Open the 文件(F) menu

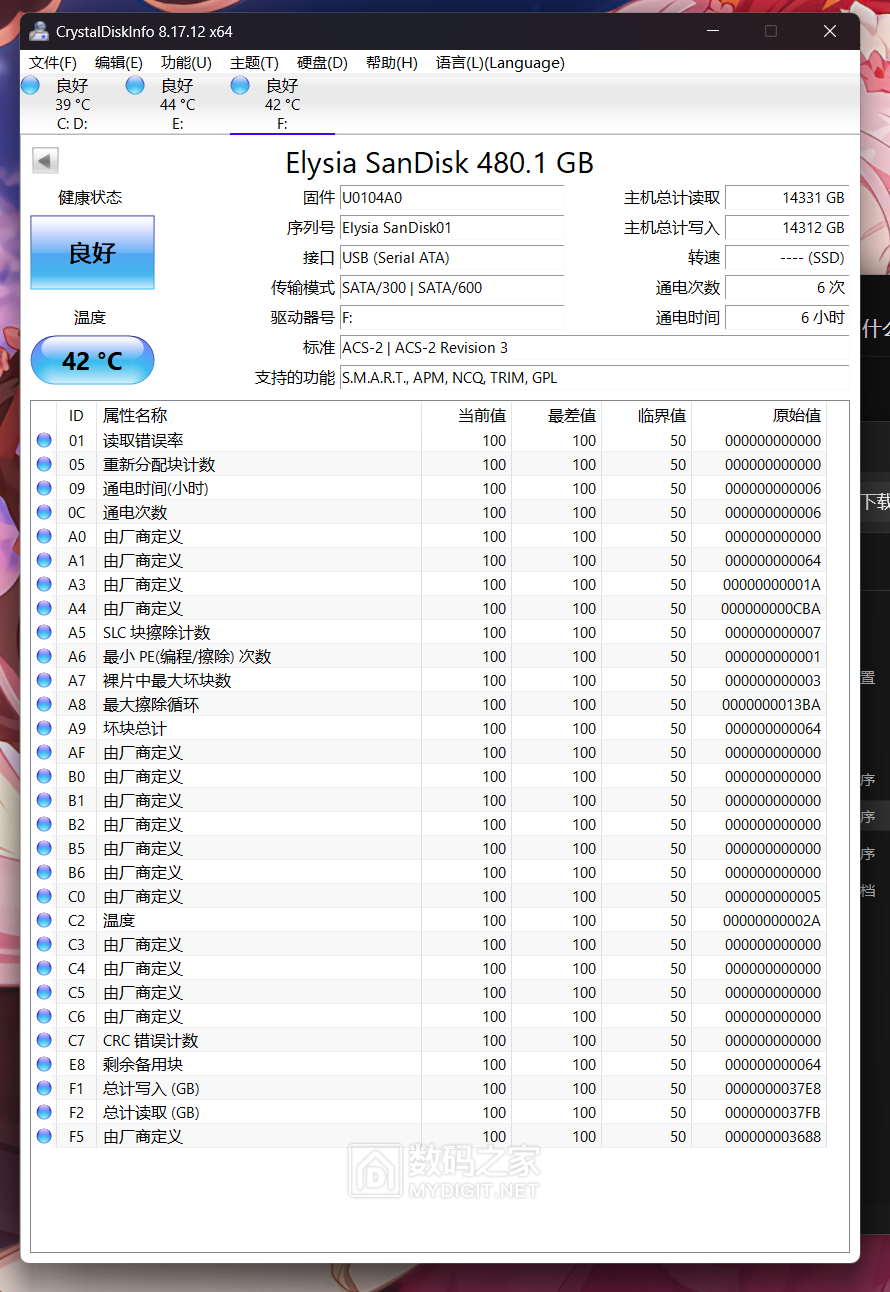(53, 63)
